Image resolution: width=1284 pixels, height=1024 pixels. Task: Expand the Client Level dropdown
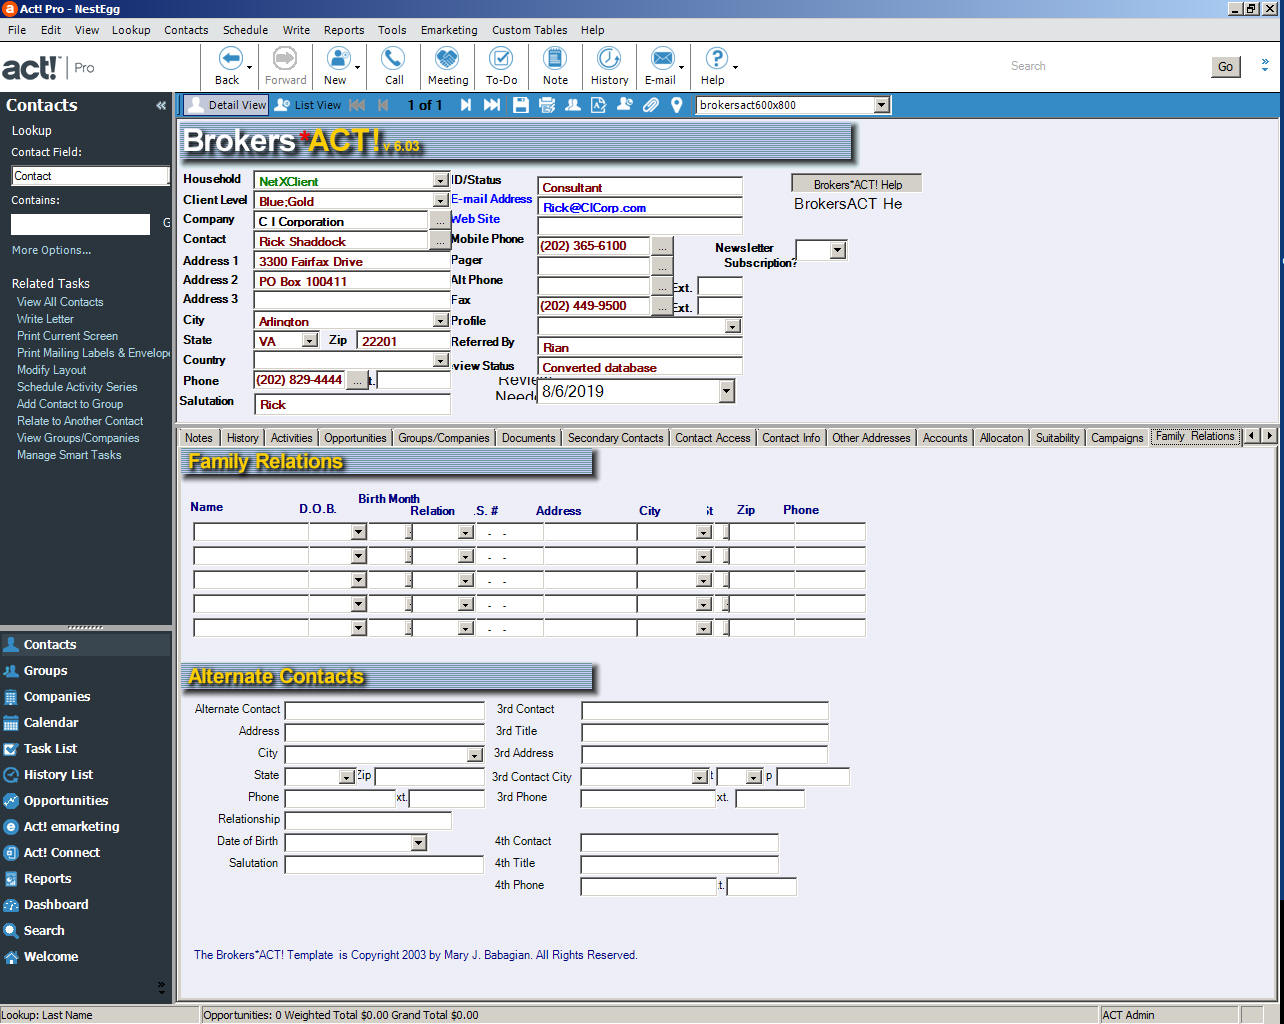pos(440,201)
